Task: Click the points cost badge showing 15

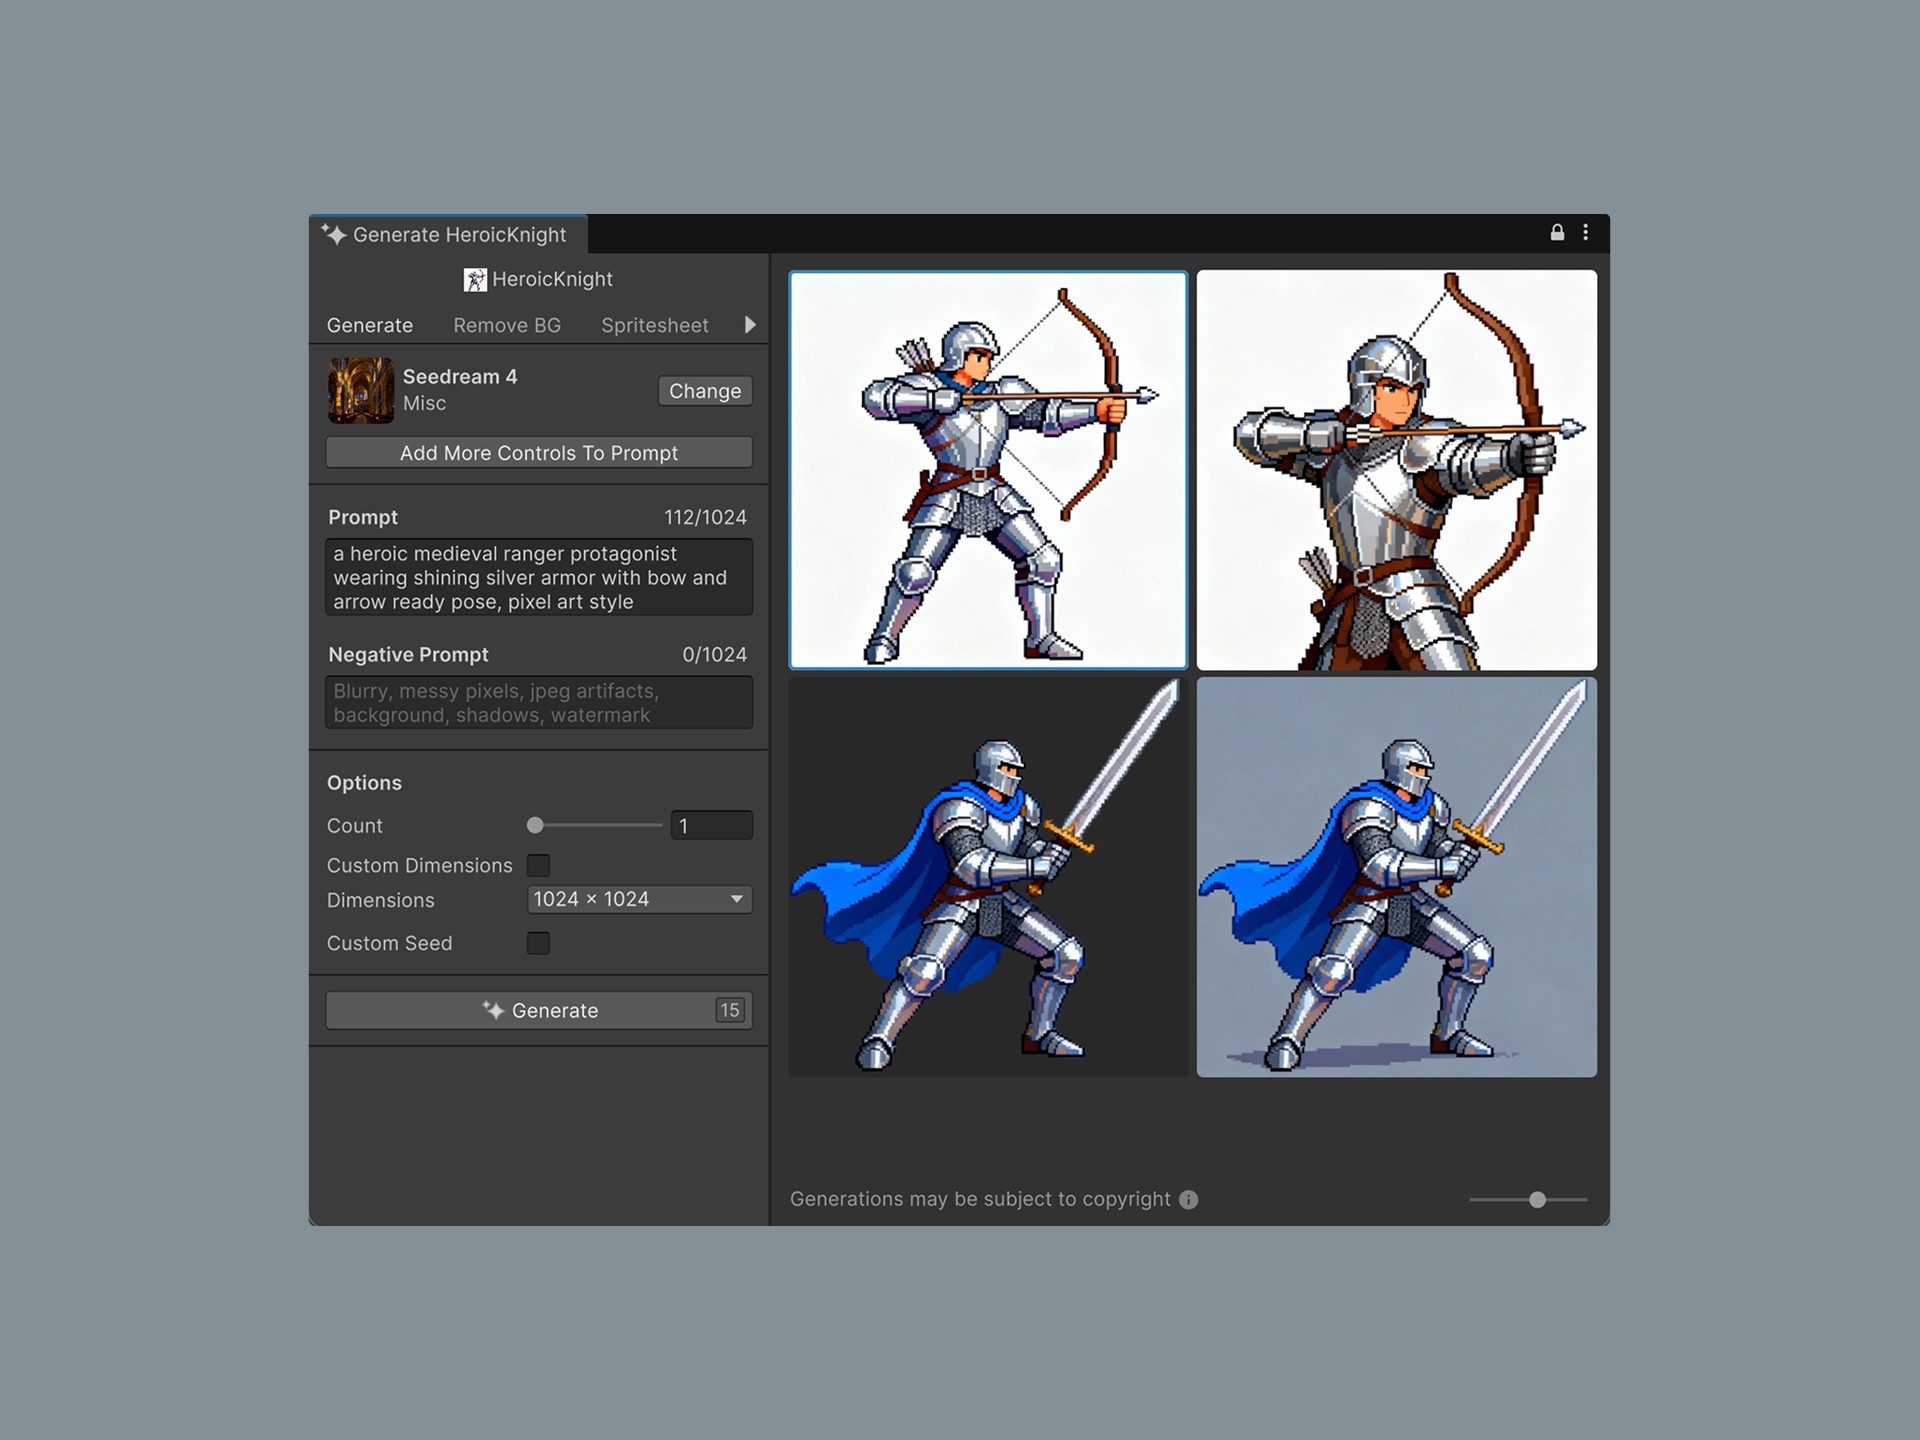Action: click(730, 1011)
